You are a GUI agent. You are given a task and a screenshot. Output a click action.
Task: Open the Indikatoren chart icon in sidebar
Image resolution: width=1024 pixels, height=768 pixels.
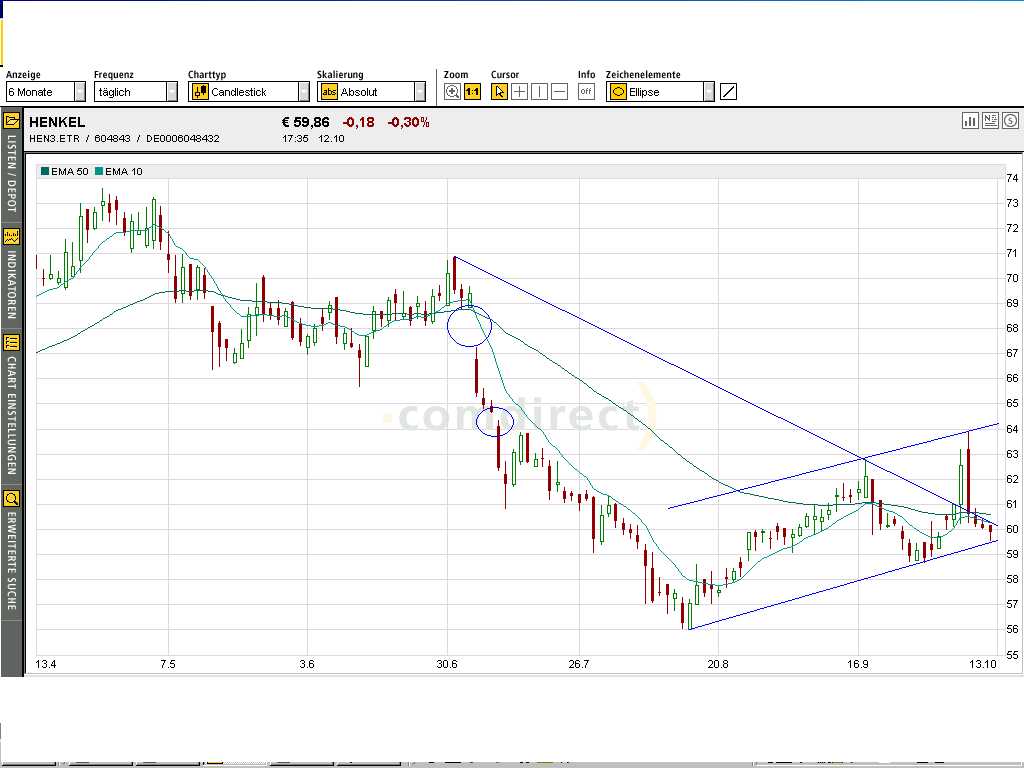11,236
